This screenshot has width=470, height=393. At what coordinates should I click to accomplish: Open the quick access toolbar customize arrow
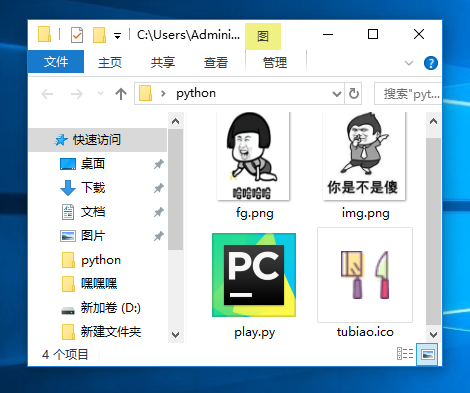pos(117,36)
